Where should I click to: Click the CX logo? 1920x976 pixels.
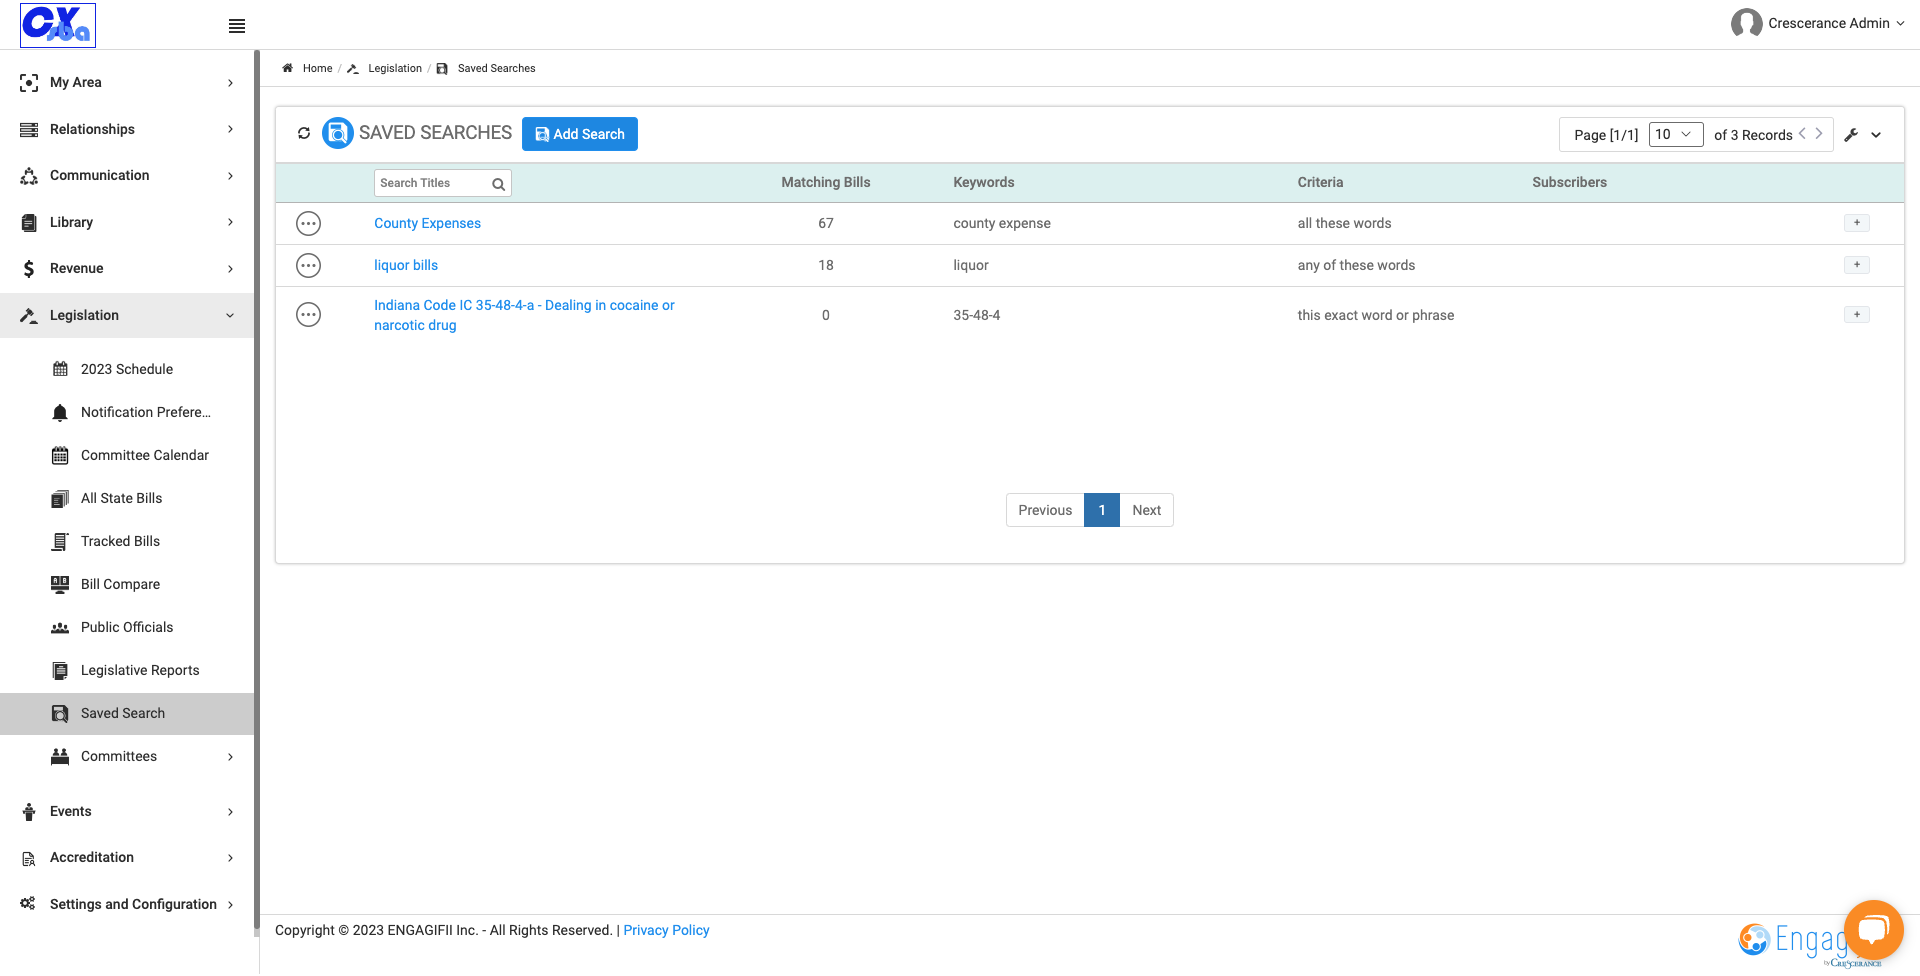(58, 25)
